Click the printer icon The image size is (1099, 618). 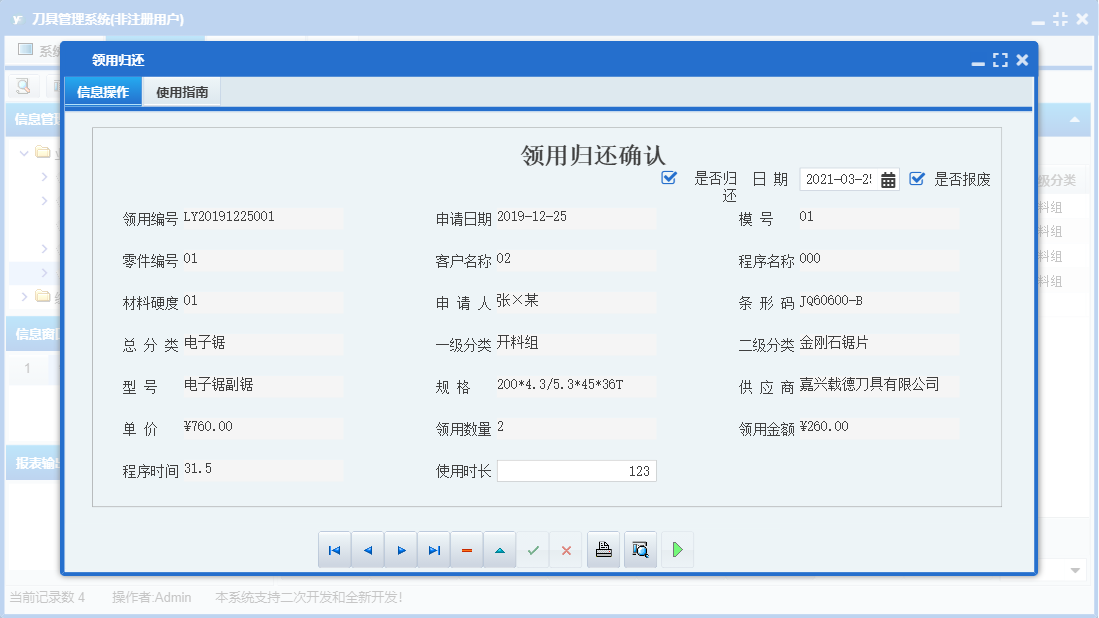pos(603,550)
